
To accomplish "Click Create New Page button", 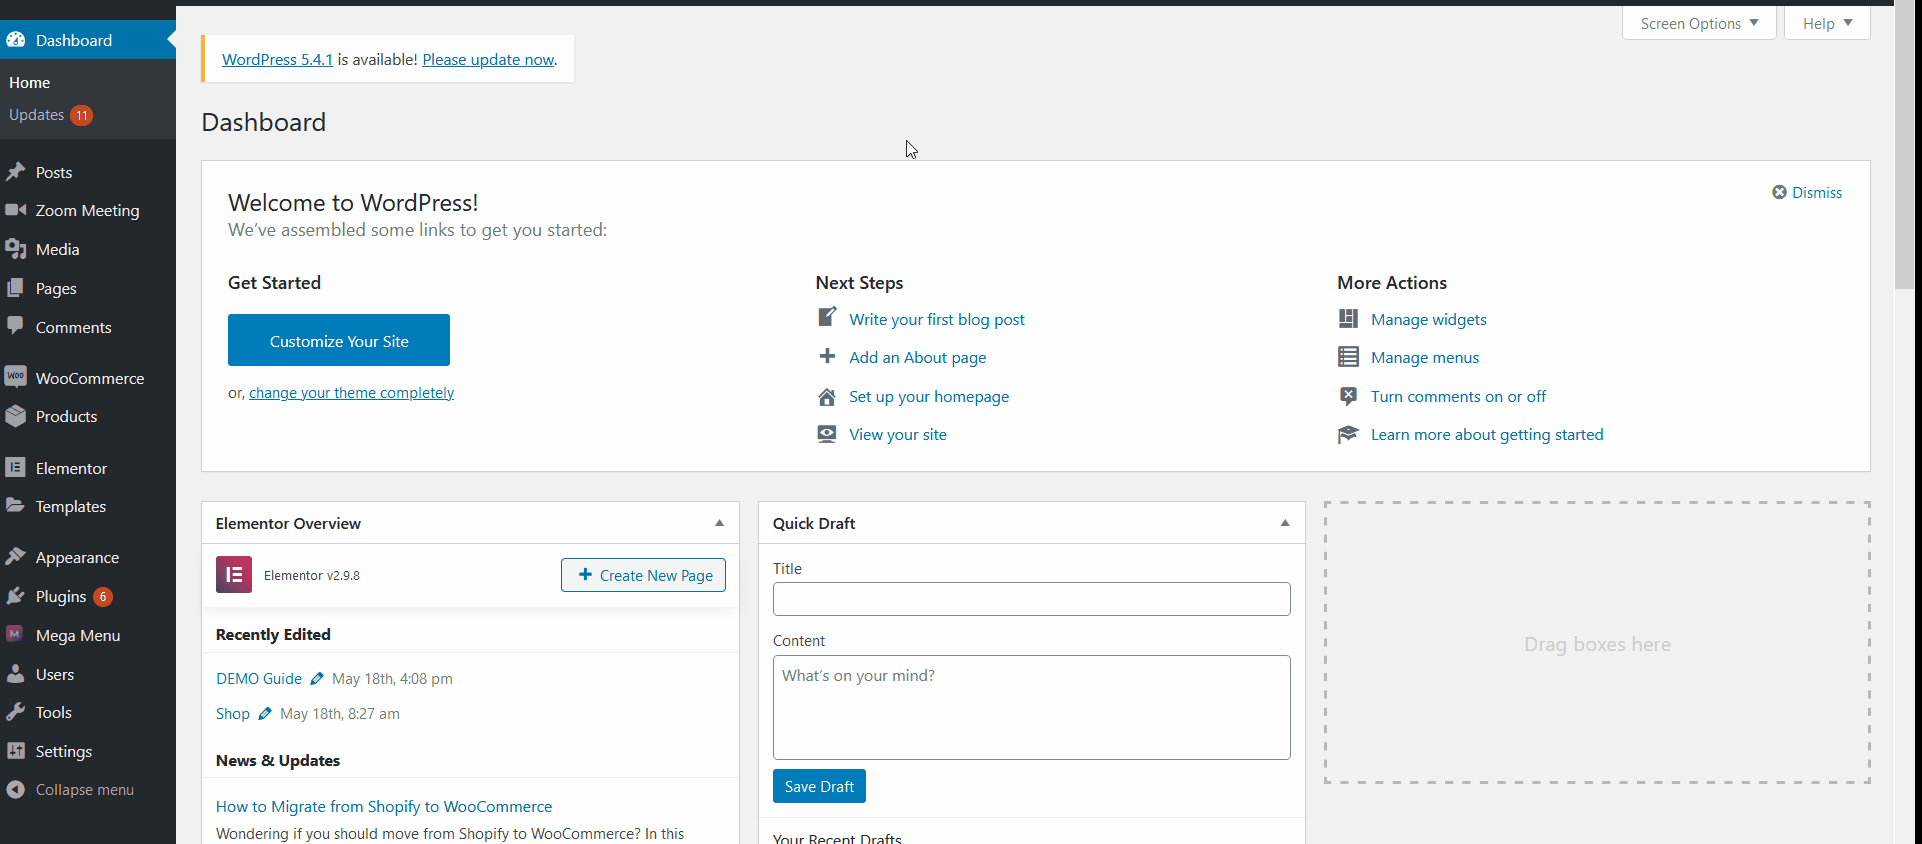I will click(644, 575).
